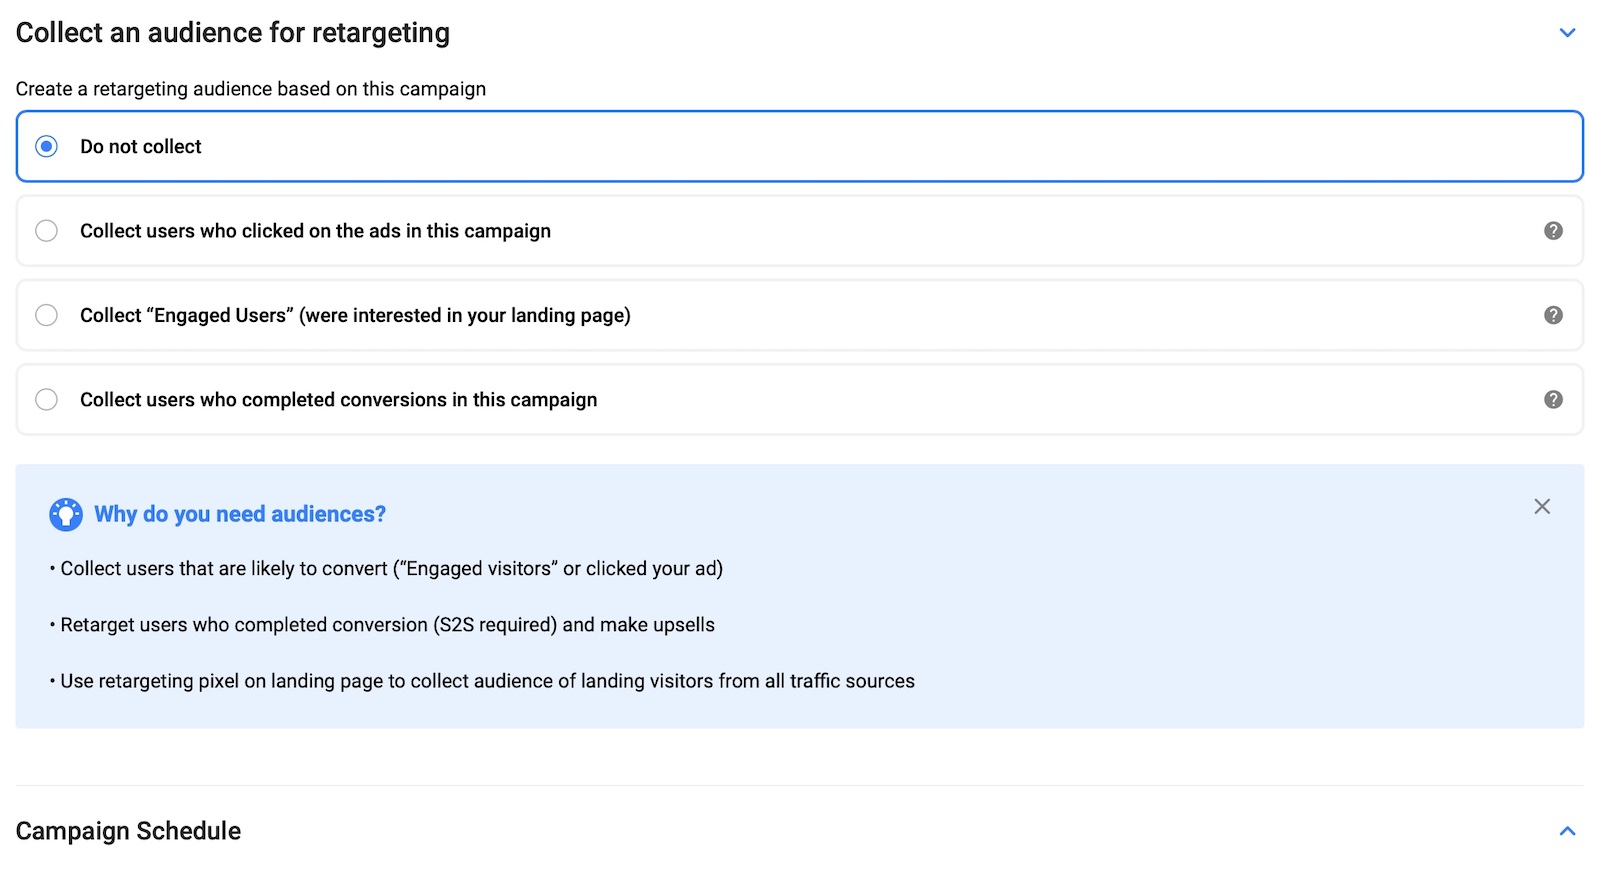Click the lightbulb icon in info box
The image size is (1600, 872).
click(66, 514)
